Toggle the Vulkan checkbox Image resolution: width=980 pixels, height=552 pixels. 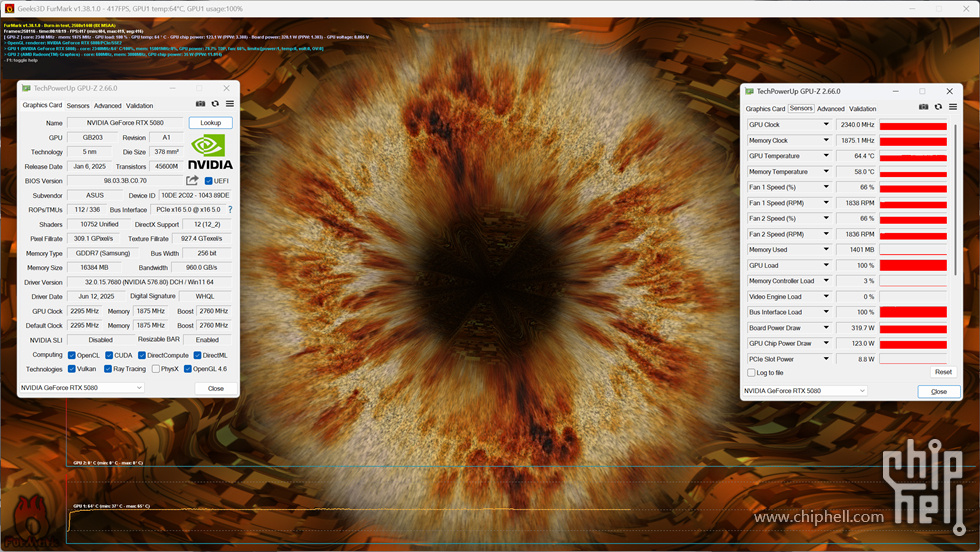[x=72, y=369]
